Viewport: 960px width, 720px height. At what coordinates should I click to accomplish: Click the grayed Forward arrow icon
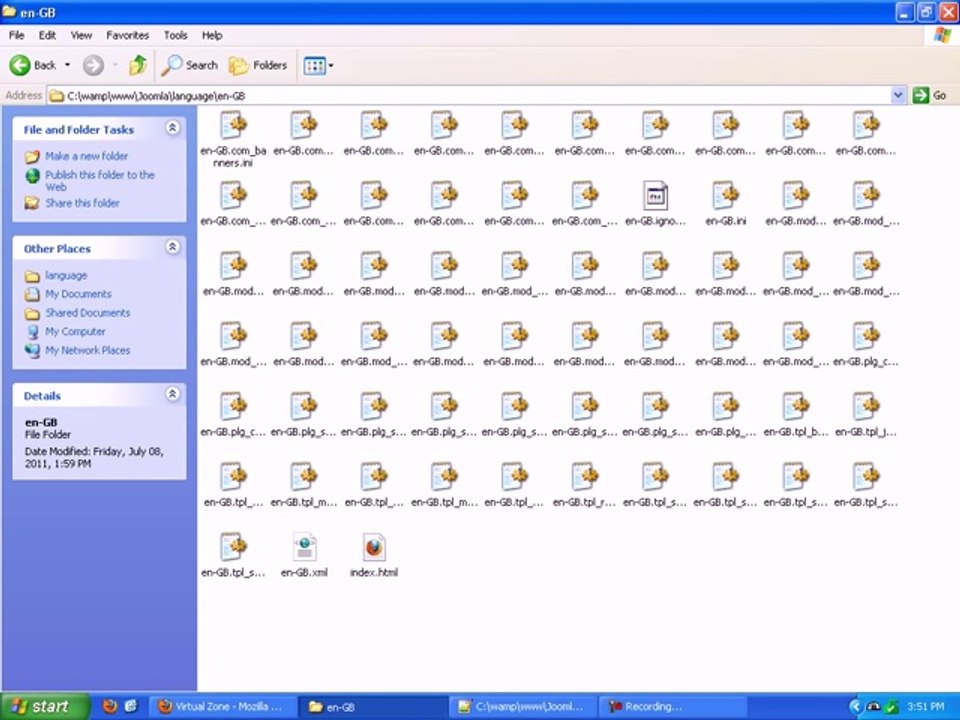coord(93,65)
